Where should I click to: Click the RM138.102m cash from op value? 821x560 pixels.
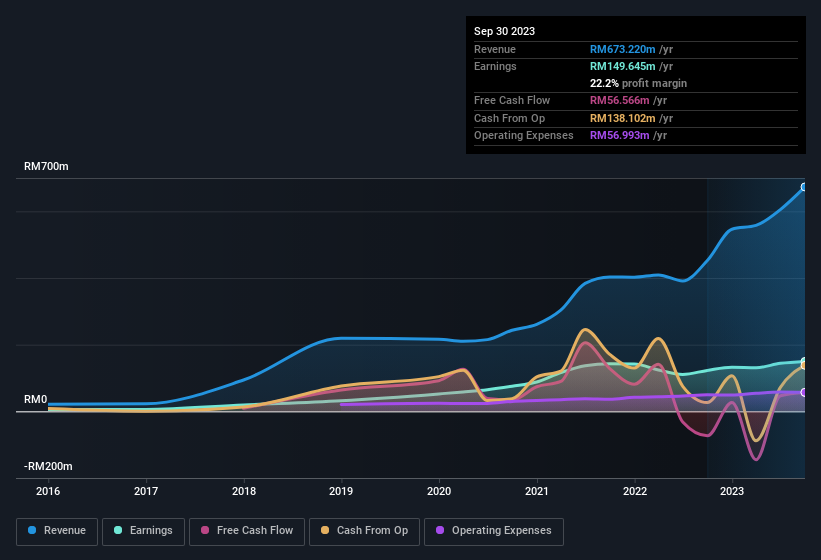click(x=623, y=118)
